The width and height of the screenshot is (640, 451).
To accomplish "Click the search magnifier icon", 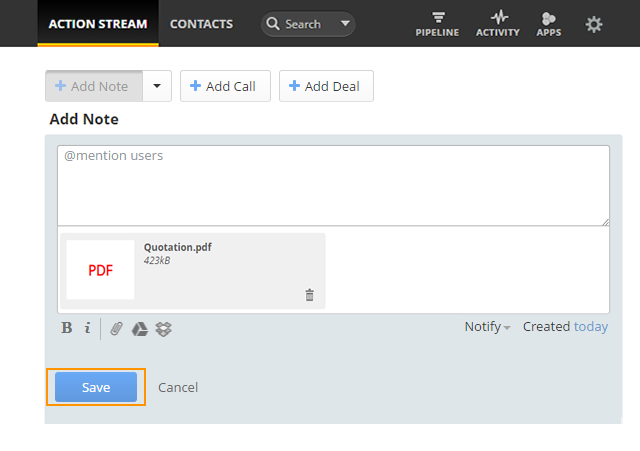I will [273, 24].
